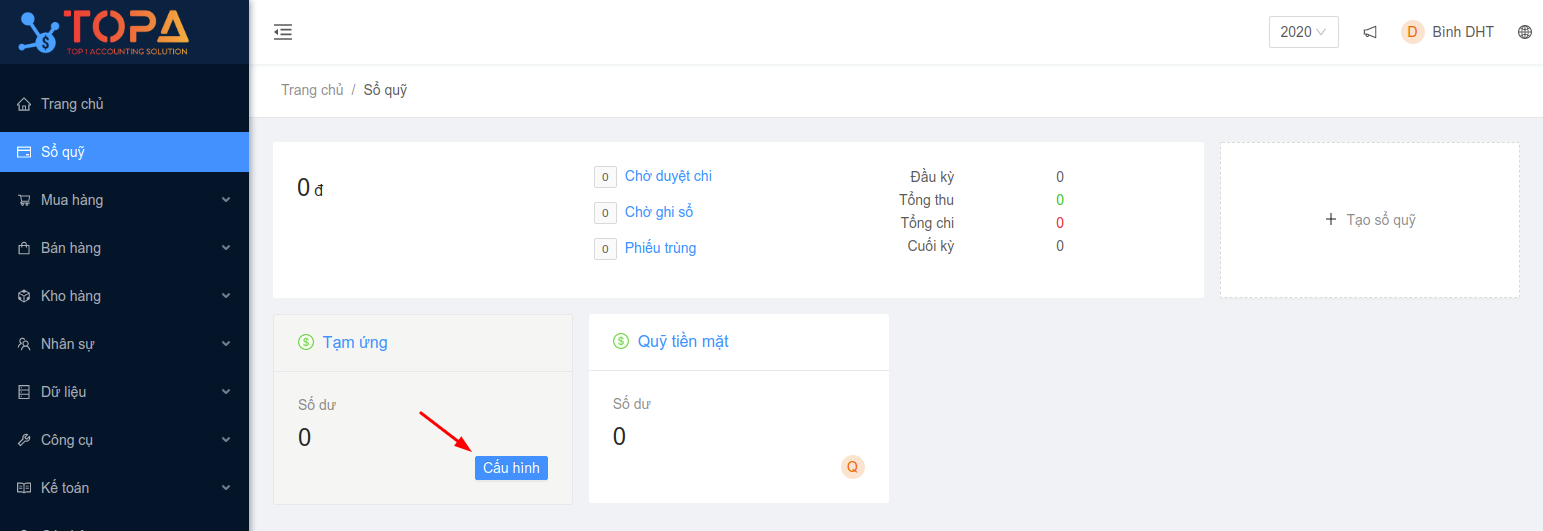Click the Bình DHT user avatar
The height and width of the screenshot is (531, 1543).
(x=1413, y=32)
